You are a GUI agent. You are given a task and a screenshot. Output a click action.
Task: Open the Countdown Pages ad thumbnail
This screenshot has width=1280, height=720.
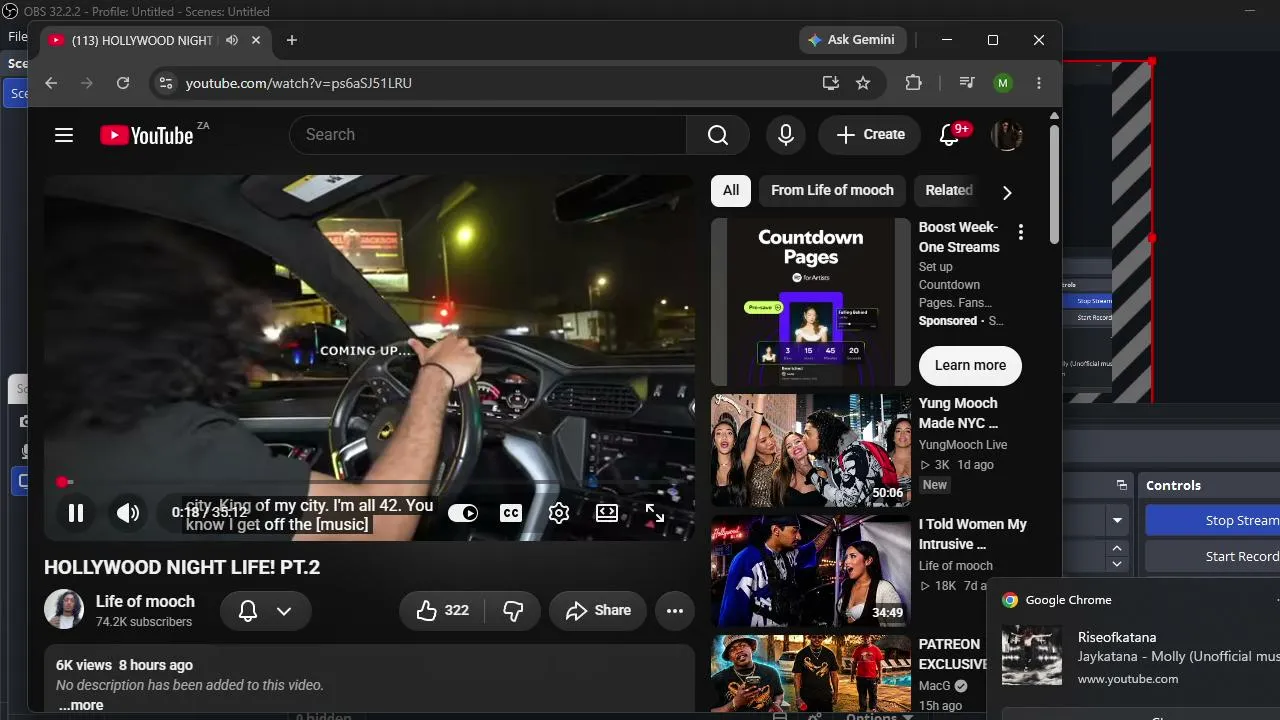tap(811, 302)
